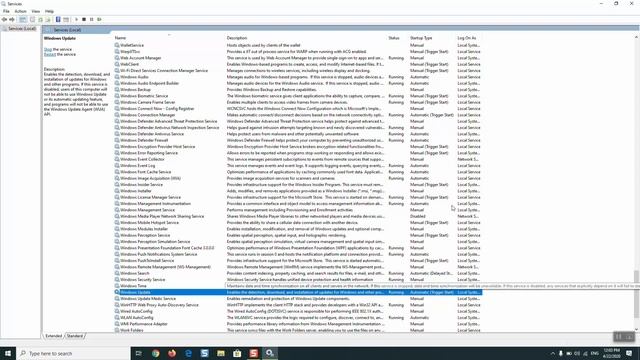Select the Windows Update Medic Service row
The width and height of the screenshot is (640, 360).
(298, 299)
